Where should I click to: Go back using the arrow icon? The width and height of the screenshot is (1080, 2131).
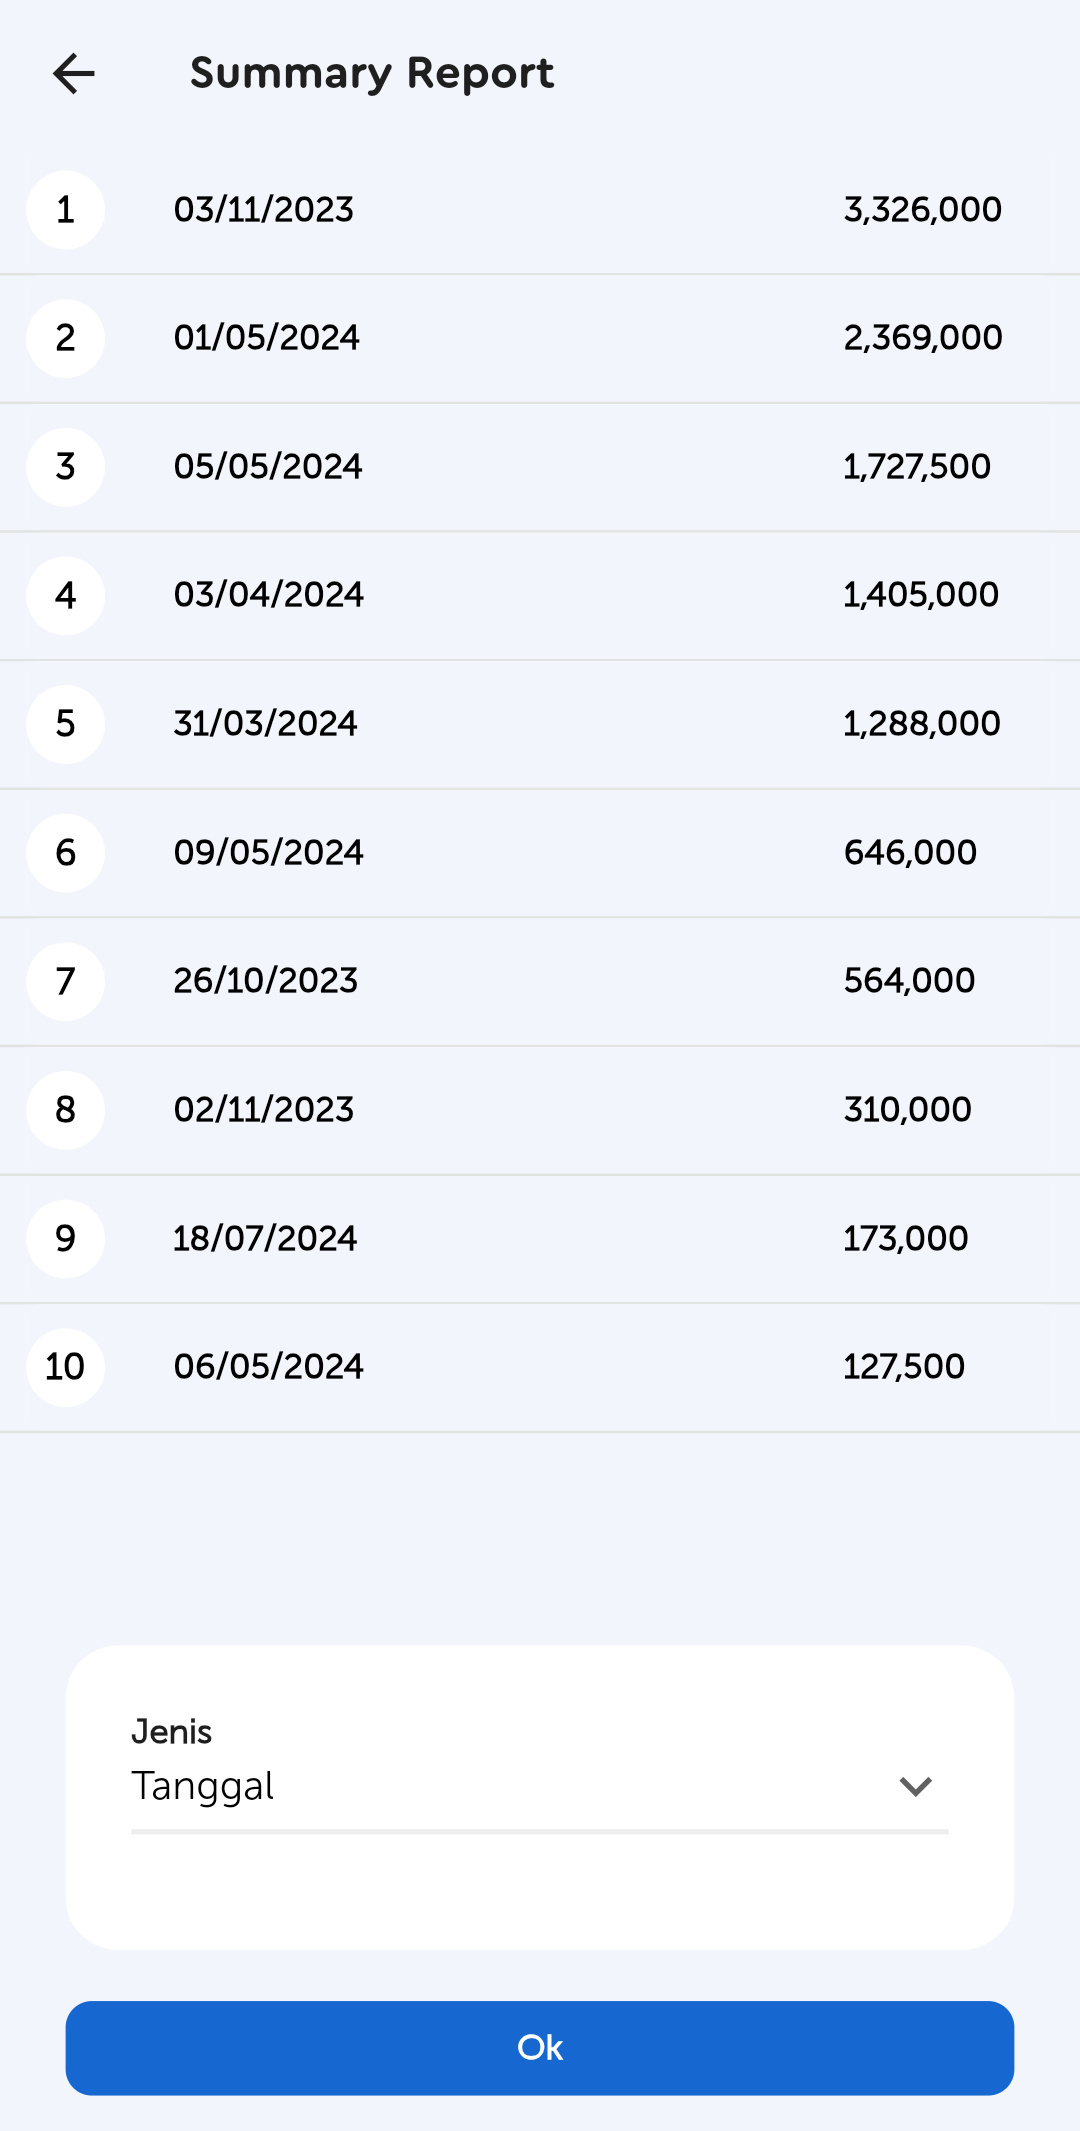coord(74,74)
